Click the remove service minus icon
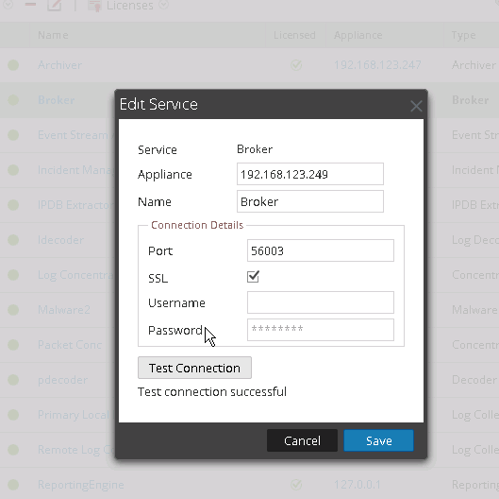 pos(30,4)
